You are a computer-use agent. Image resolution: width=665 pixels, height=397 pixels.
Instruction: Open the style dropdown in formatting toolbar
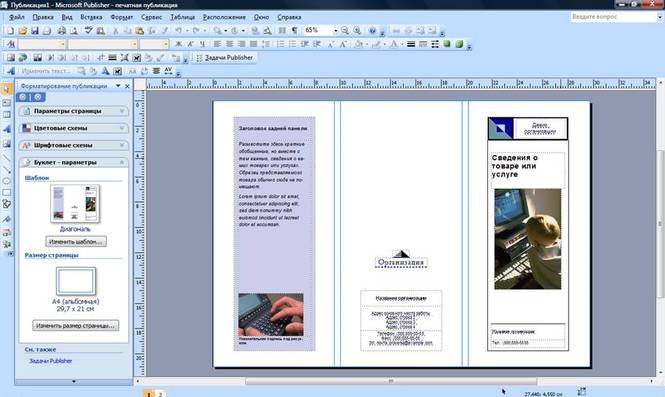(62, 44)
